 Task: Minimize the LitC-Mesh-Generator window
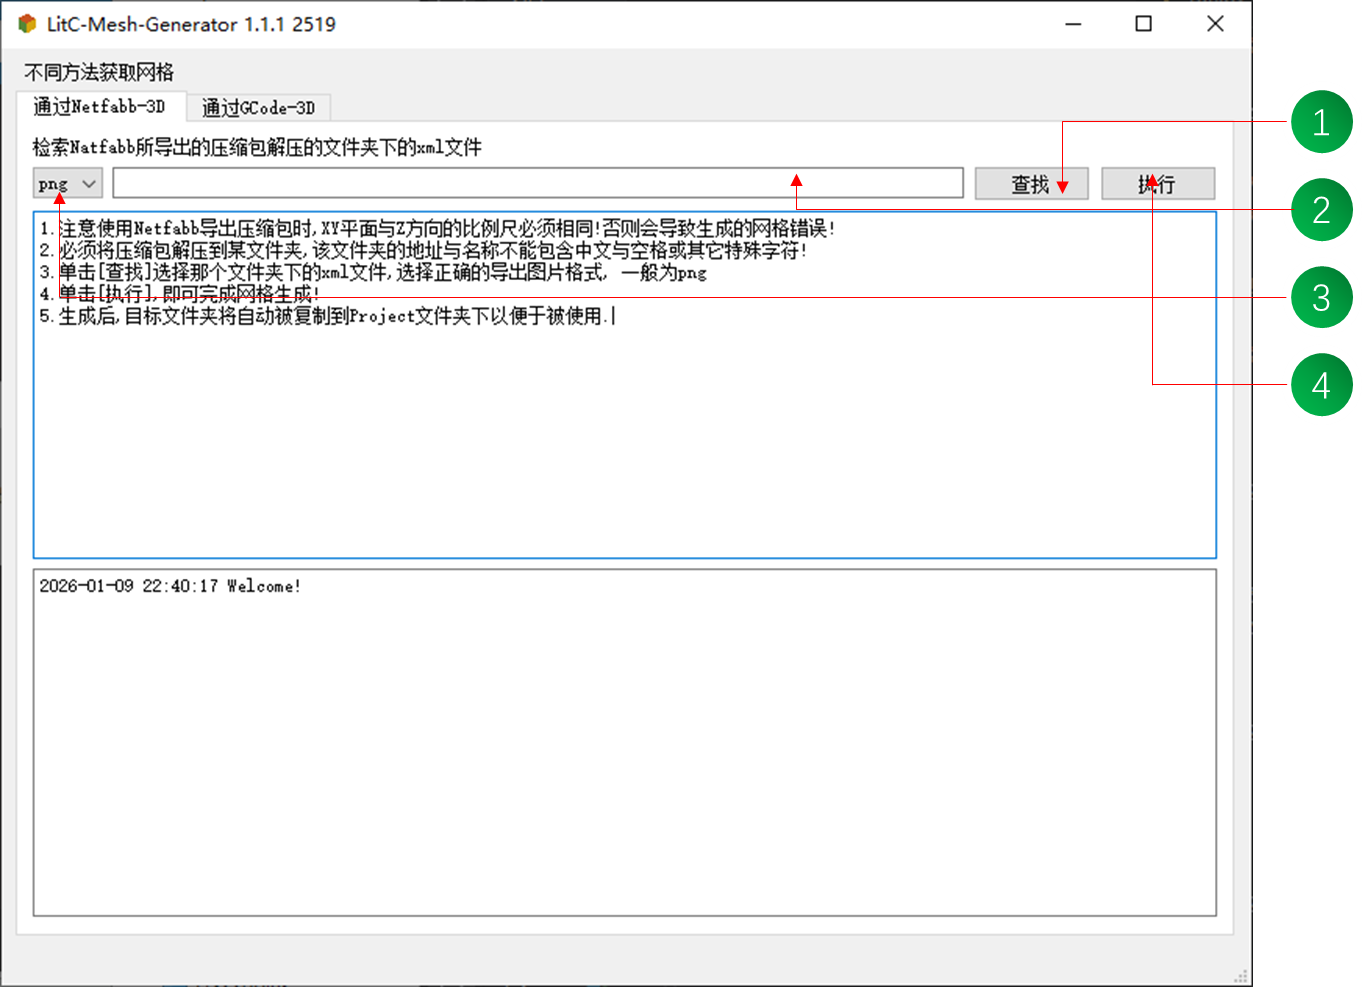(1072, 23)
